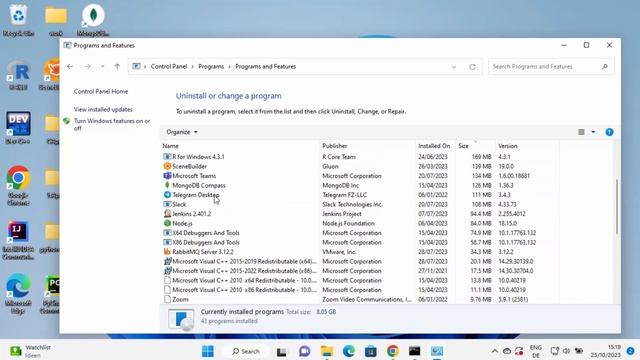Screen dimensions: 640x360
Task: Select the Microsoft Teams program icon
Action: 167,176
